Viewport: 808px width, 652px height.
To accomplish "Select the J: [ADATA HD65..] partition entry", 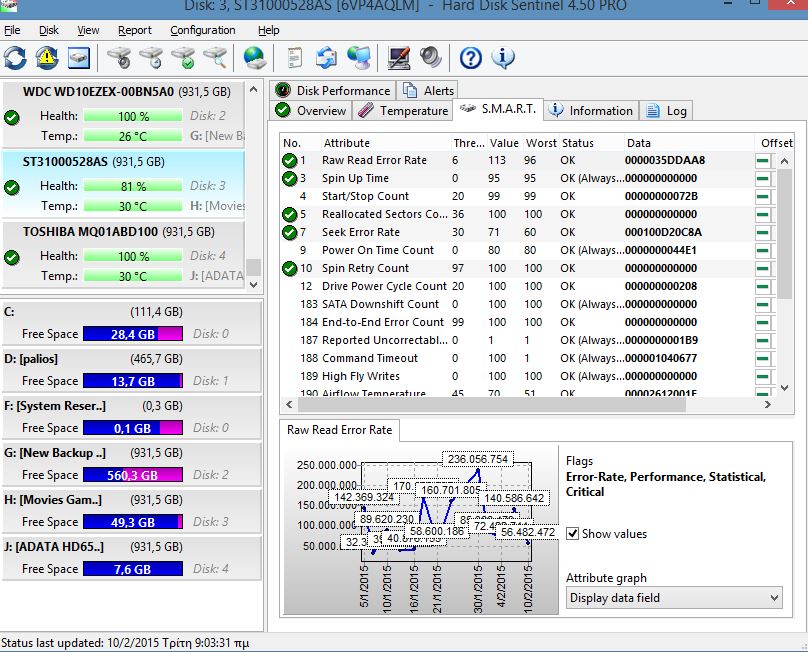I will tap(131, 558).
